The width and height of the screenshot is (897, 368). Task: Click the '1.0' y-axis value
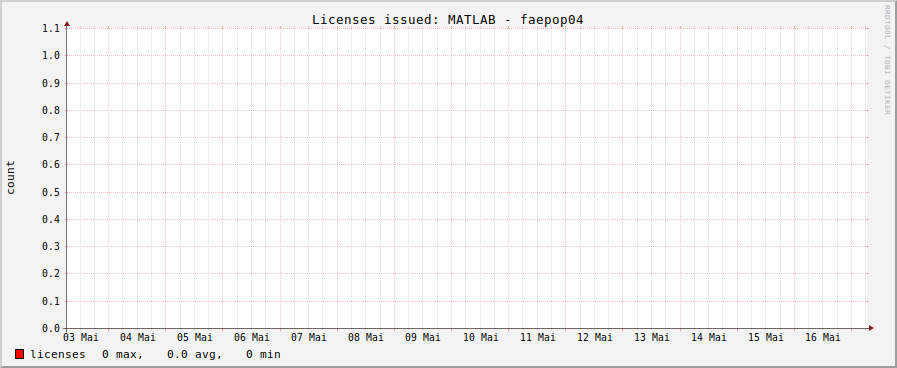[x=51, y=56]
